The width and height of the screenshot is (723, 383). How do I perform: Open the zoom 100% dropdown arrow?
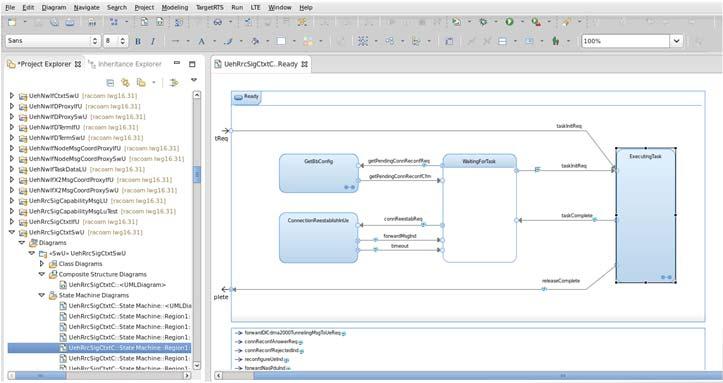pyautogui.click(x=676, y=41)
